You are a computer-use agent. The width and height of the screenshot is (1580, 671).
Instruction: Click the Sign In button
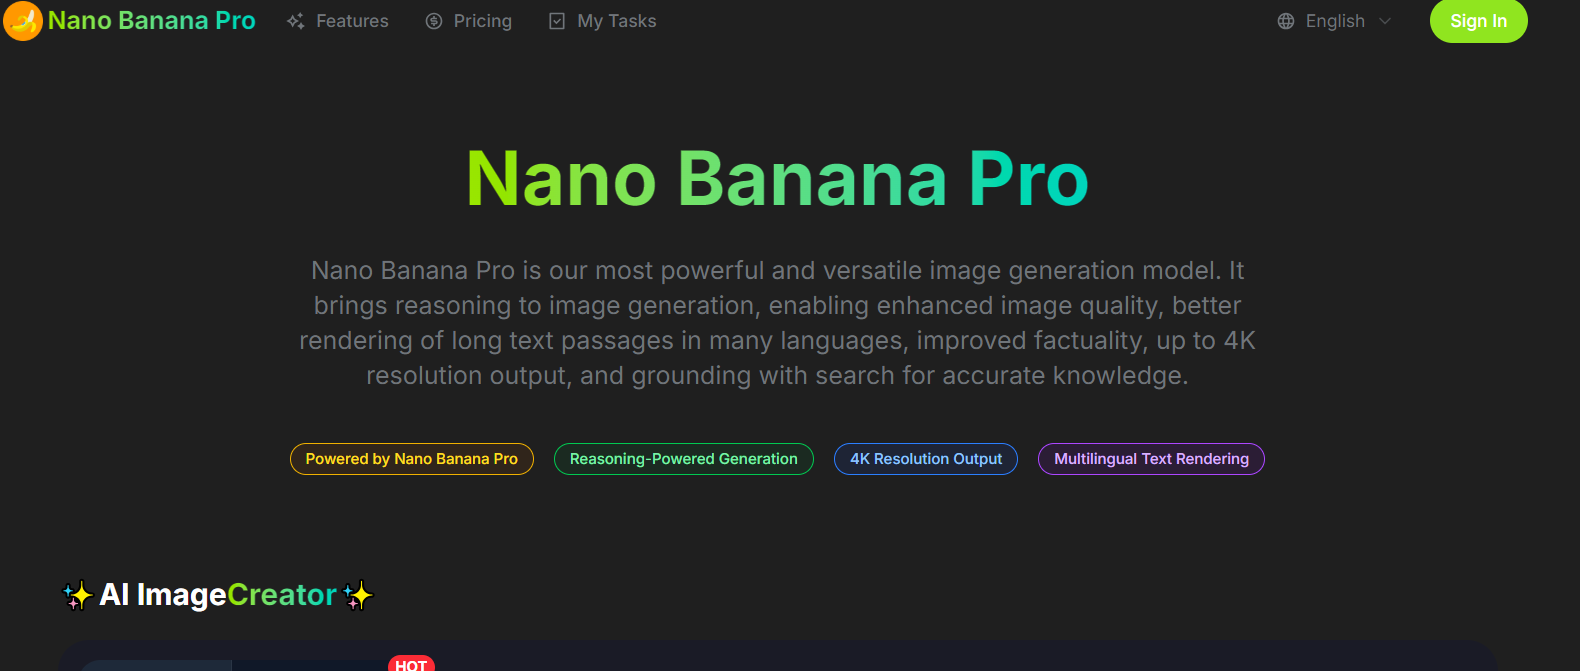tap(1478, 20)
